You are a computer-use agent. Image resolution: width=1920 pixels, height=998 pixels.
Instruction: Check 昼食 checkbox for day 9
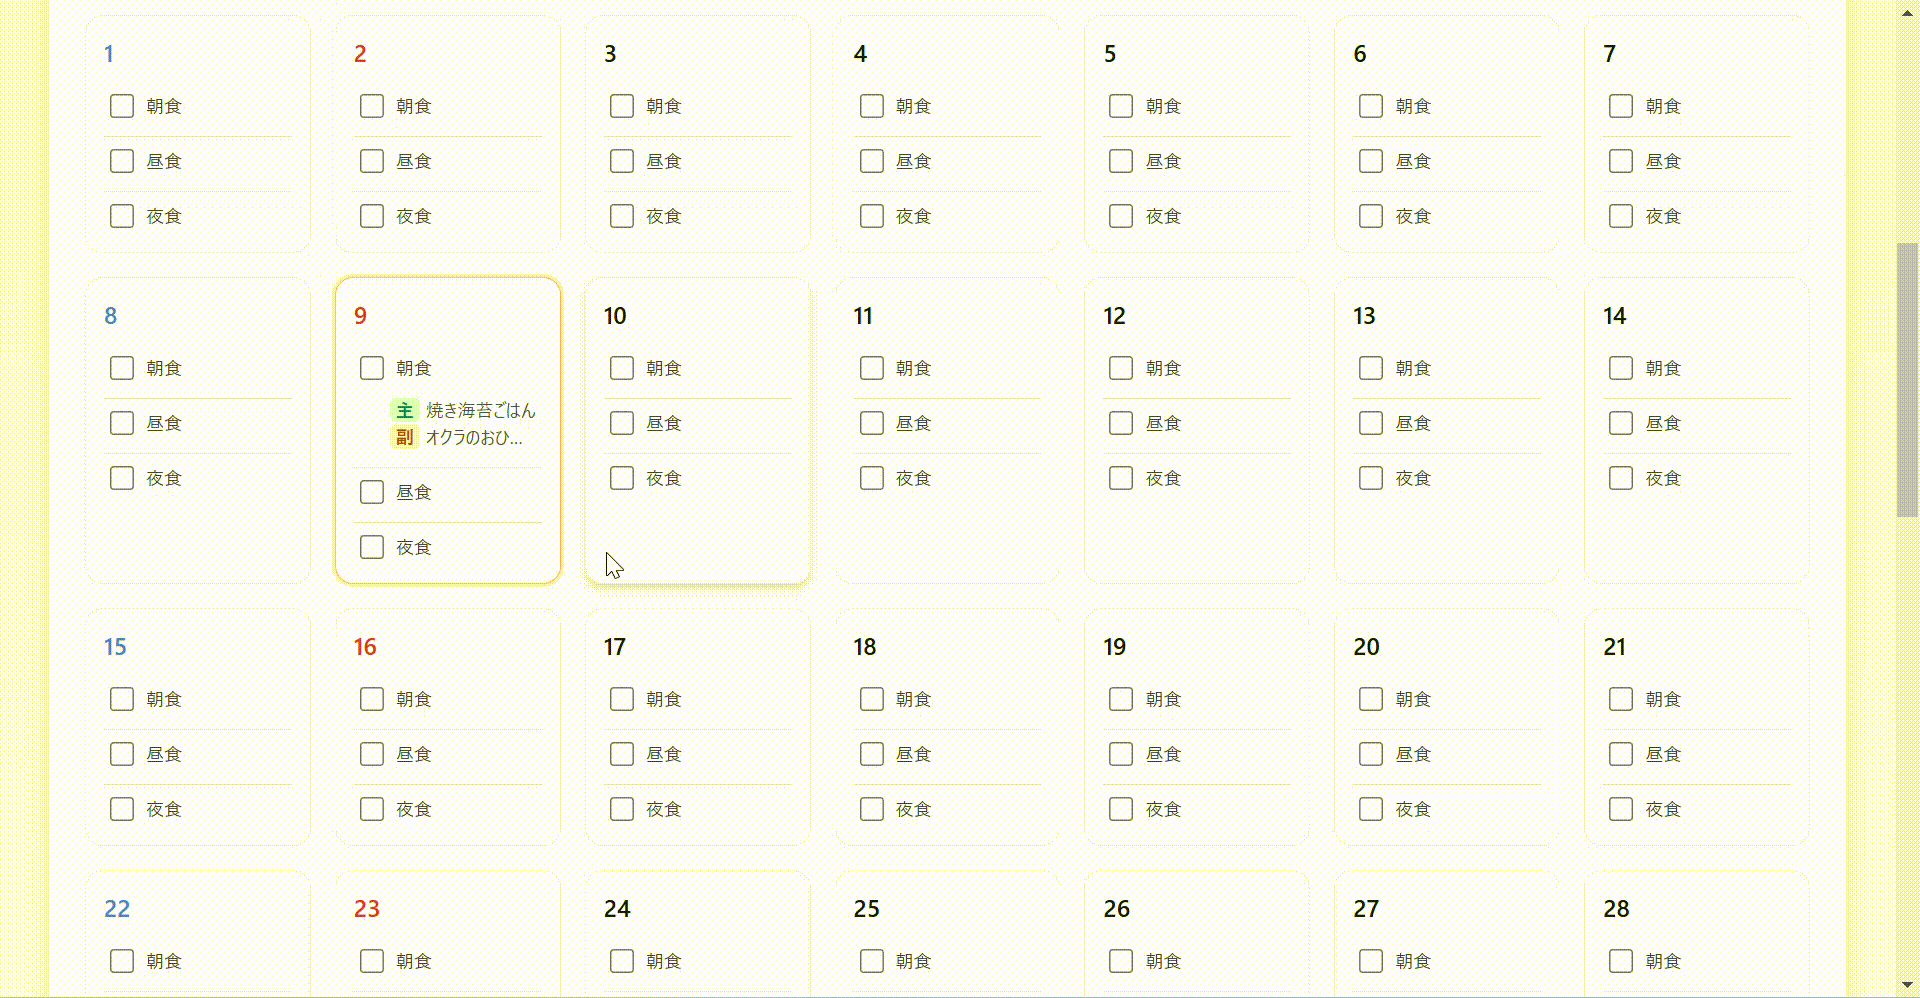click(x=372, y=492)
